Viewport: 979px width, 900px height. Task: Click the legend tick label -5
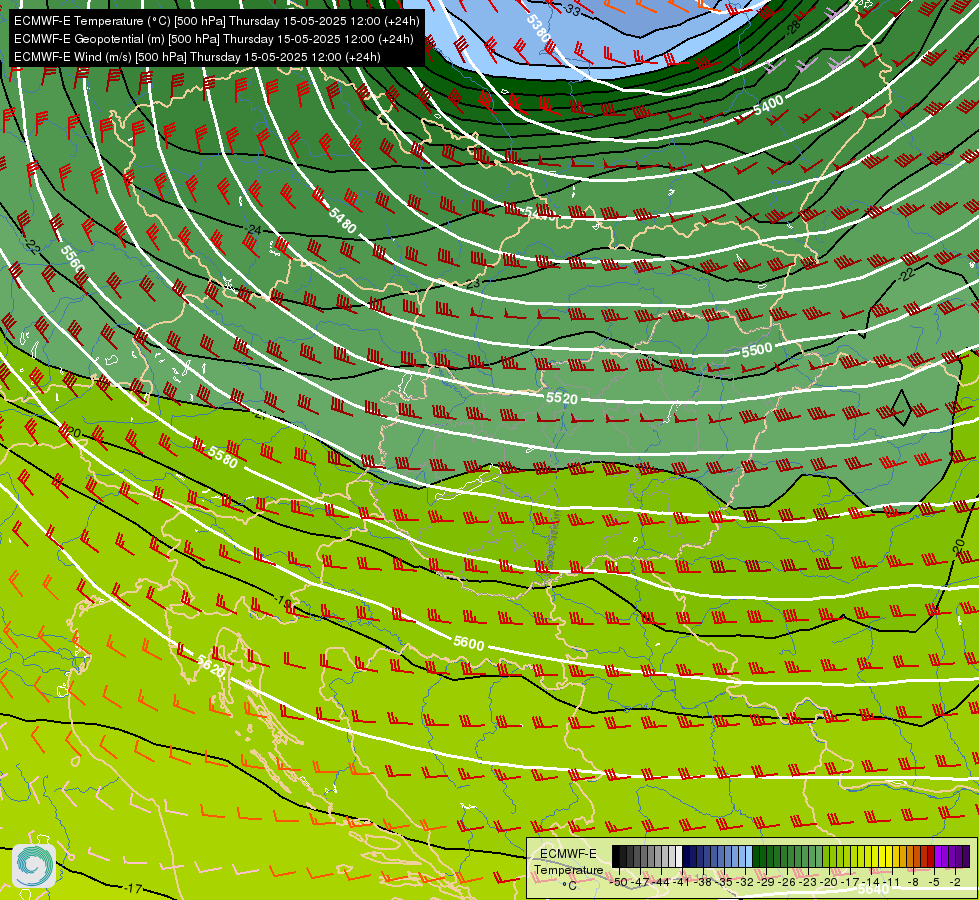pyautogui.click(x=934, y=882)
